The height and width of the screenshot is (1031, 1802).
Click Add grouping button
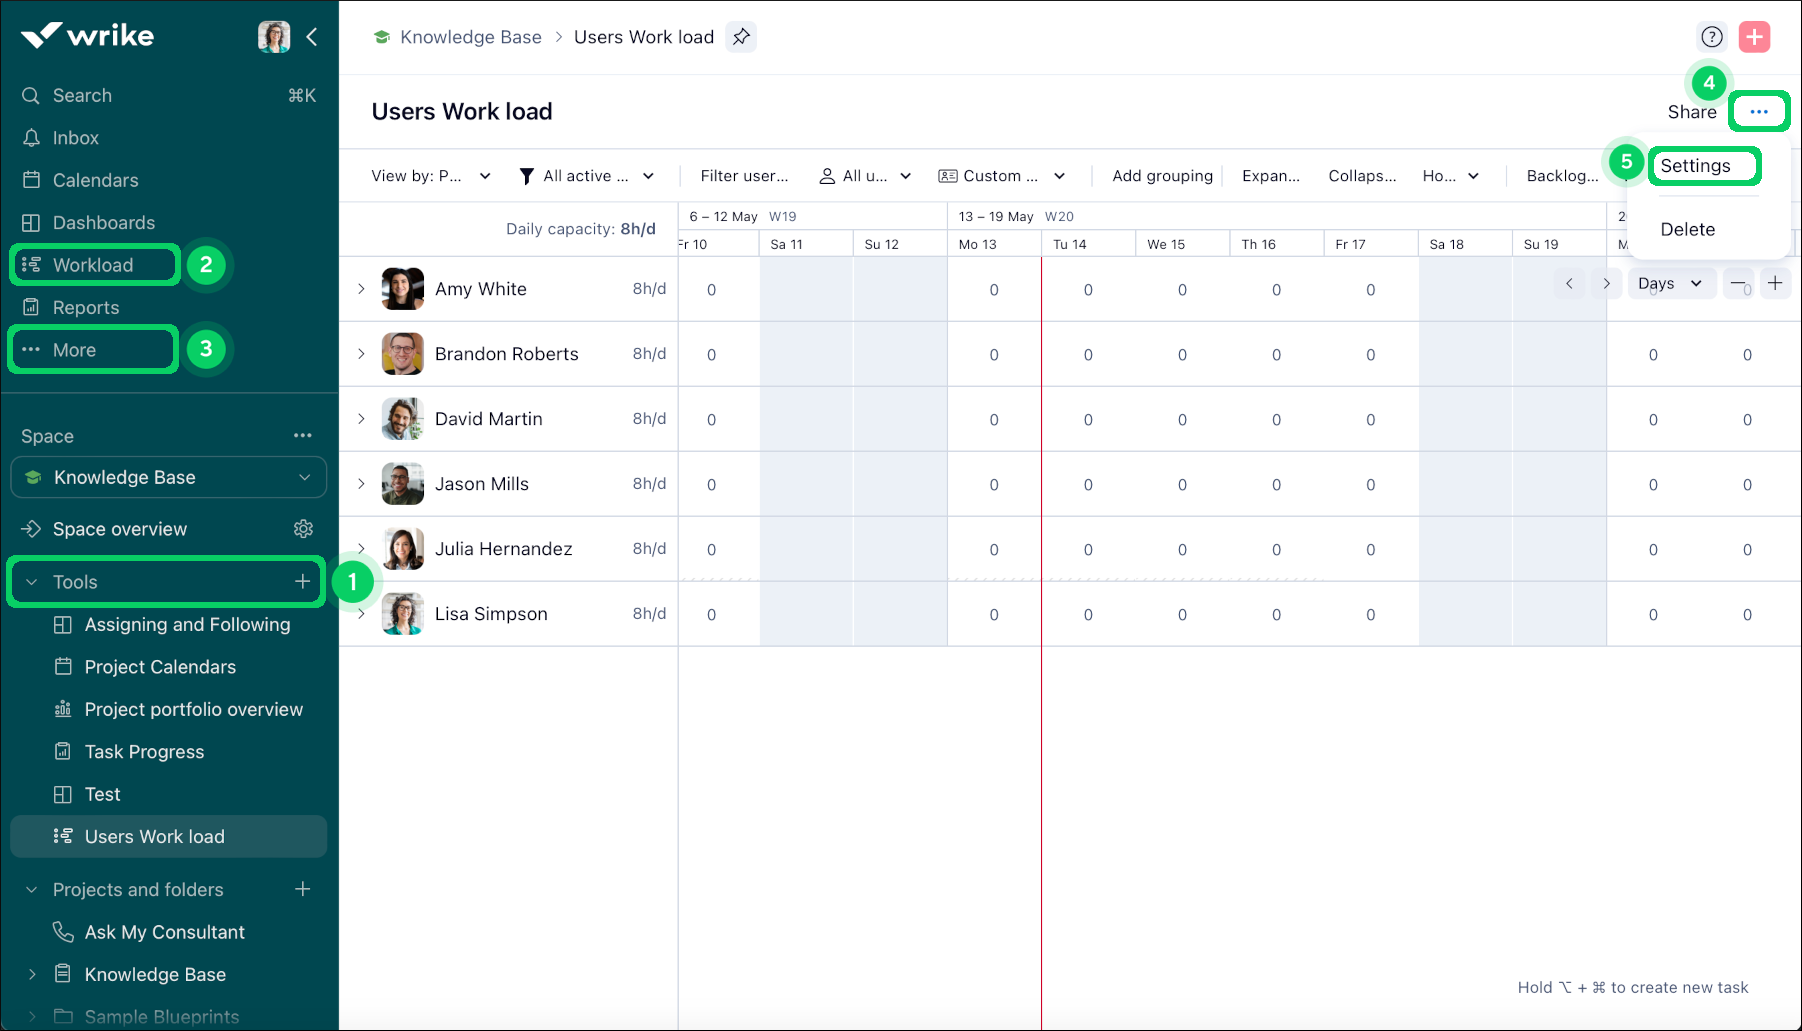pos(1162,176)
